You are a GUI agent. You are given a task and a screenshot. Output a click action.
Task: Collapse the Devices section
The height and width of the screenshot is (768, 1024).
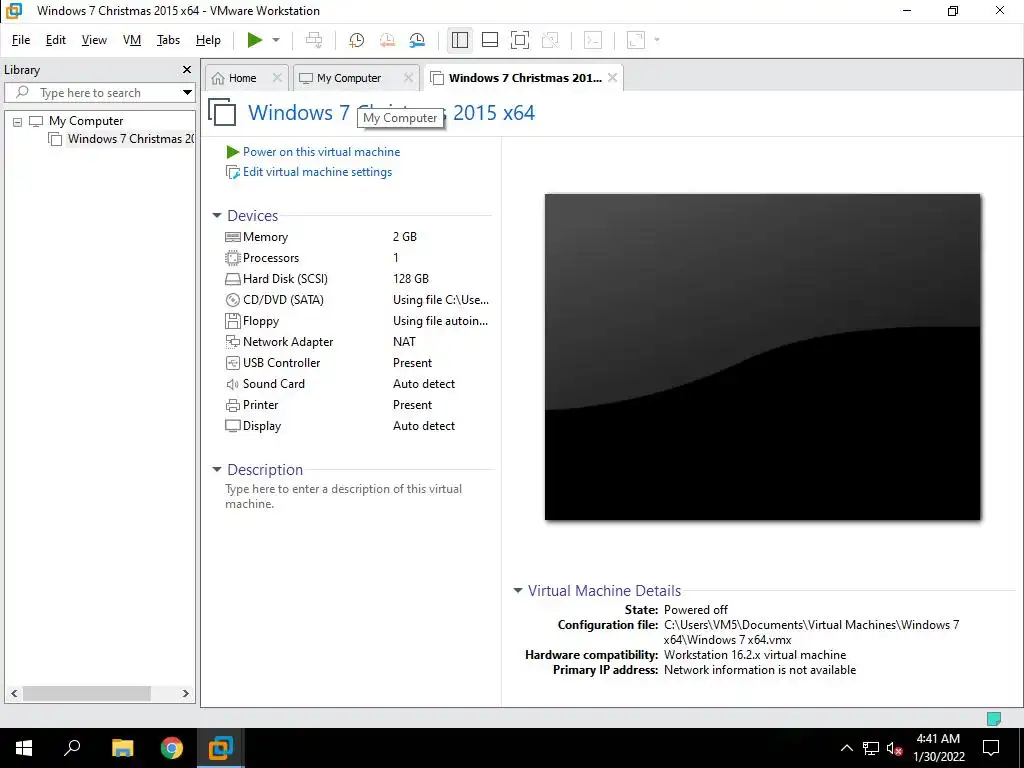[217, 216]
